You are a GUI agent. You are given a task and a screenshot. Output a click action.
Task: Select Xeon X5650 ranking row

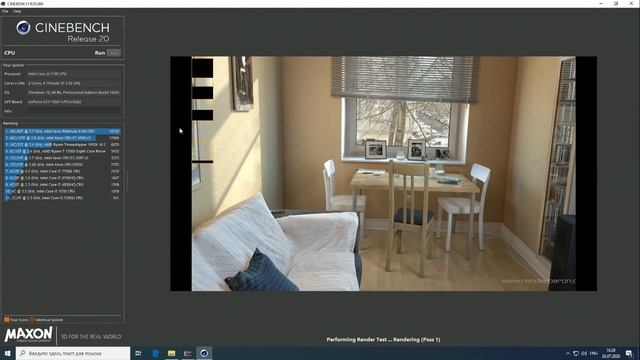(x=62, y=164)
